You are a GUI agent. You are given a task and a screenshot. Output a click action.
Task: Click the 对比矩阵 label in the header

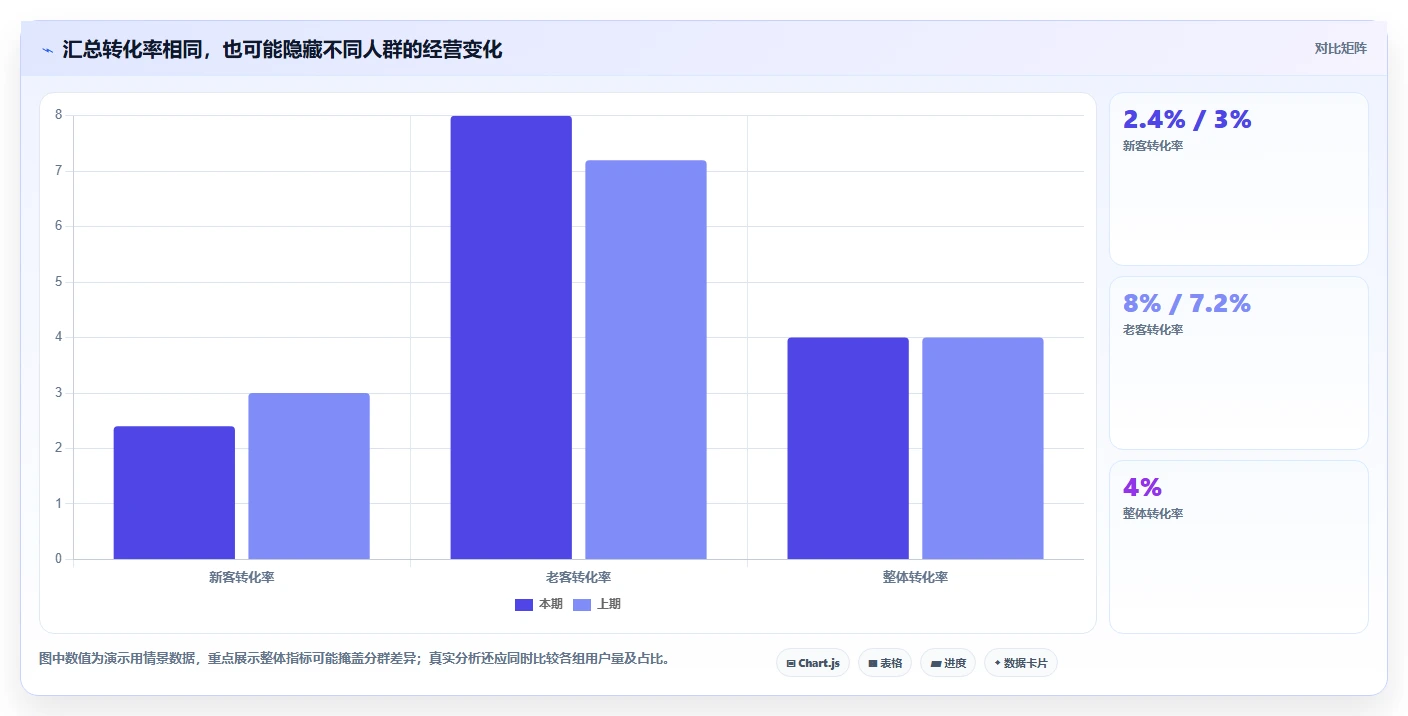tap(1340, 49)
